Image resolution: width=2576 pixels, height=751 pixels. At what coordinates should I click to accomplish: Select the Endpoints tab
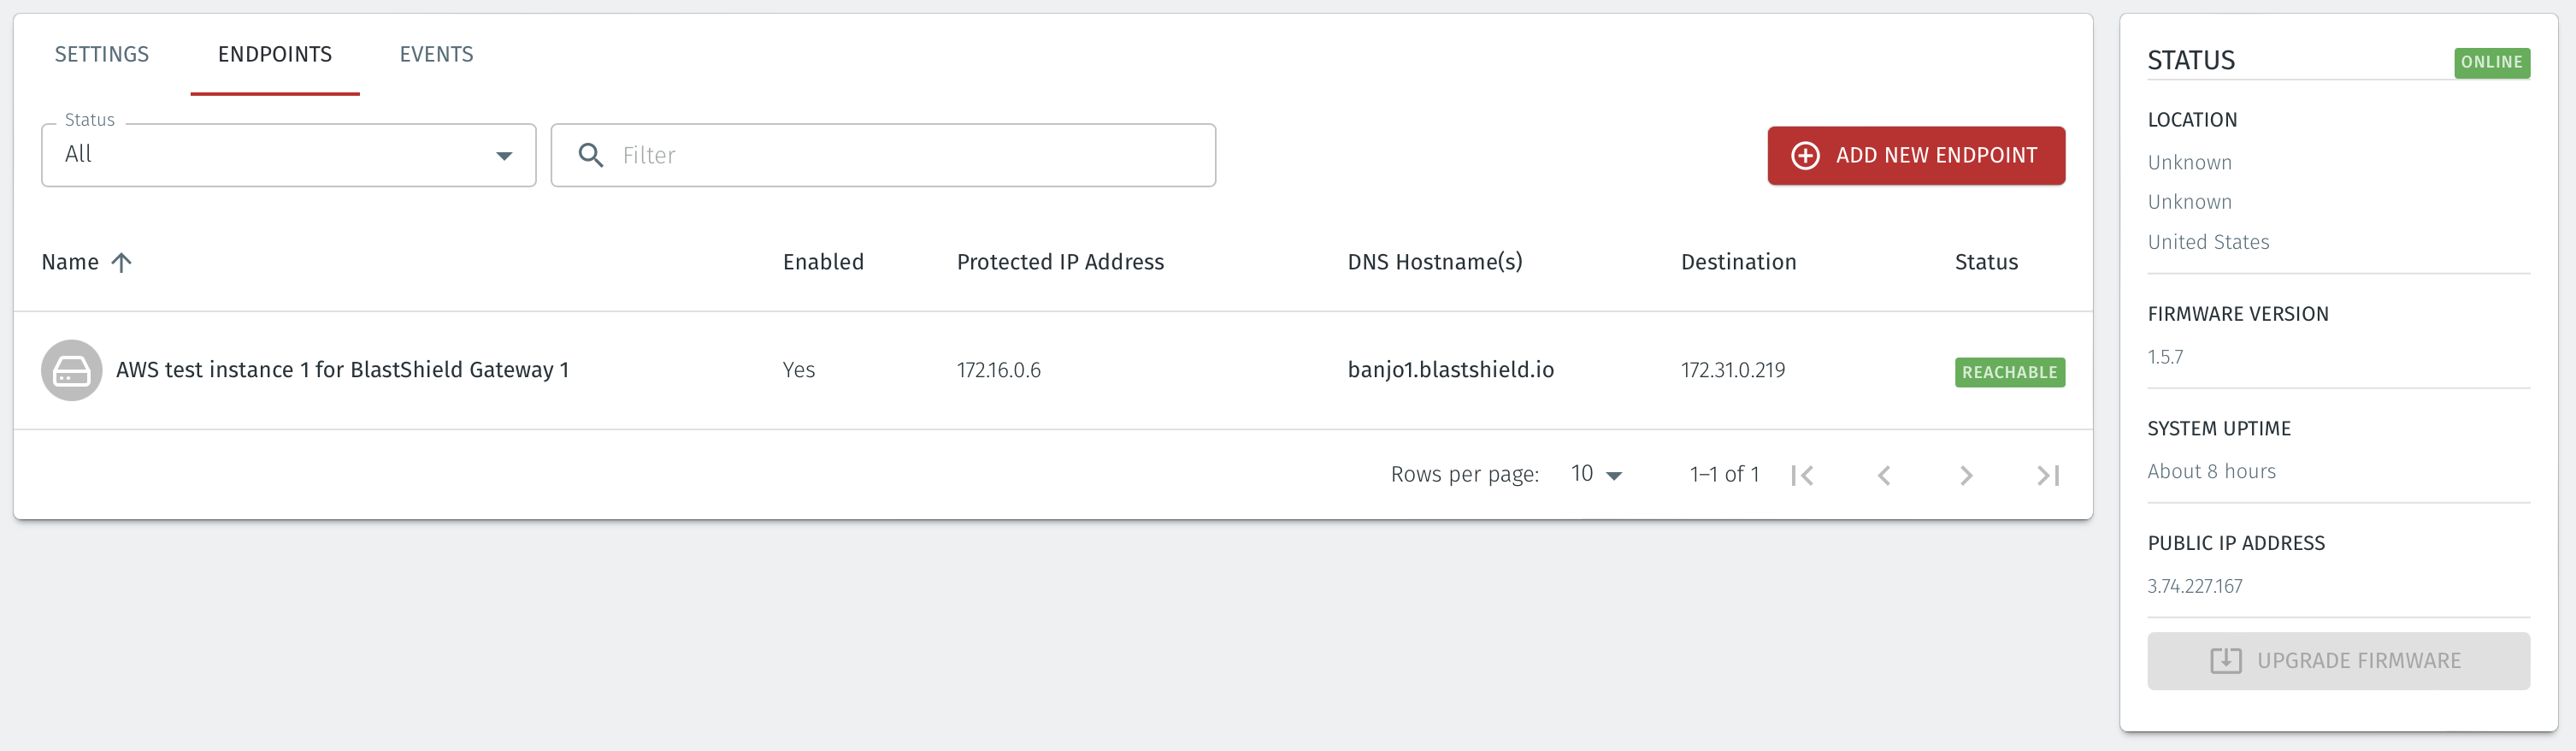(275, 55)
